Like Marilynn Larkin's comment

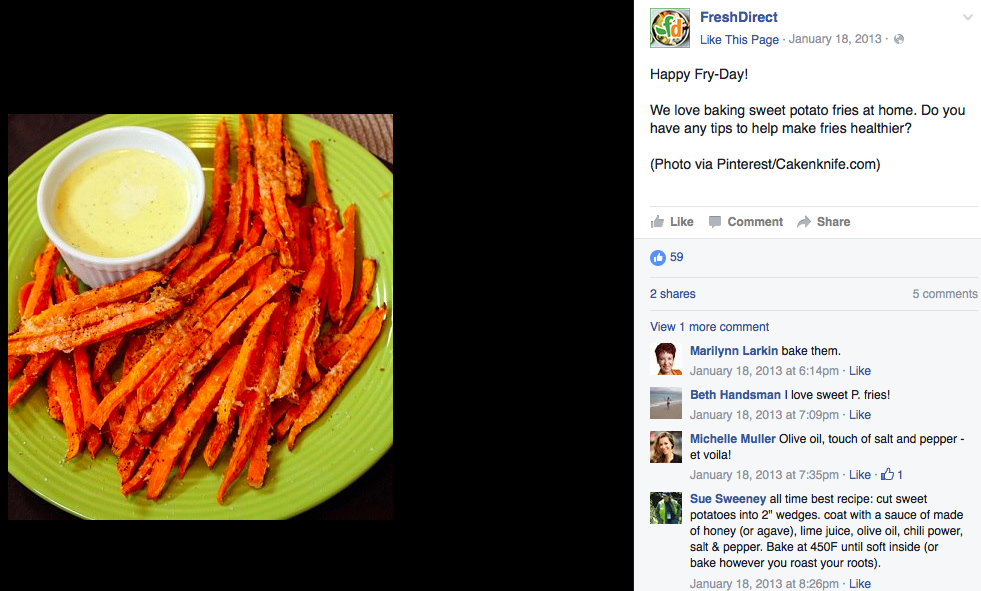point(860,371)
